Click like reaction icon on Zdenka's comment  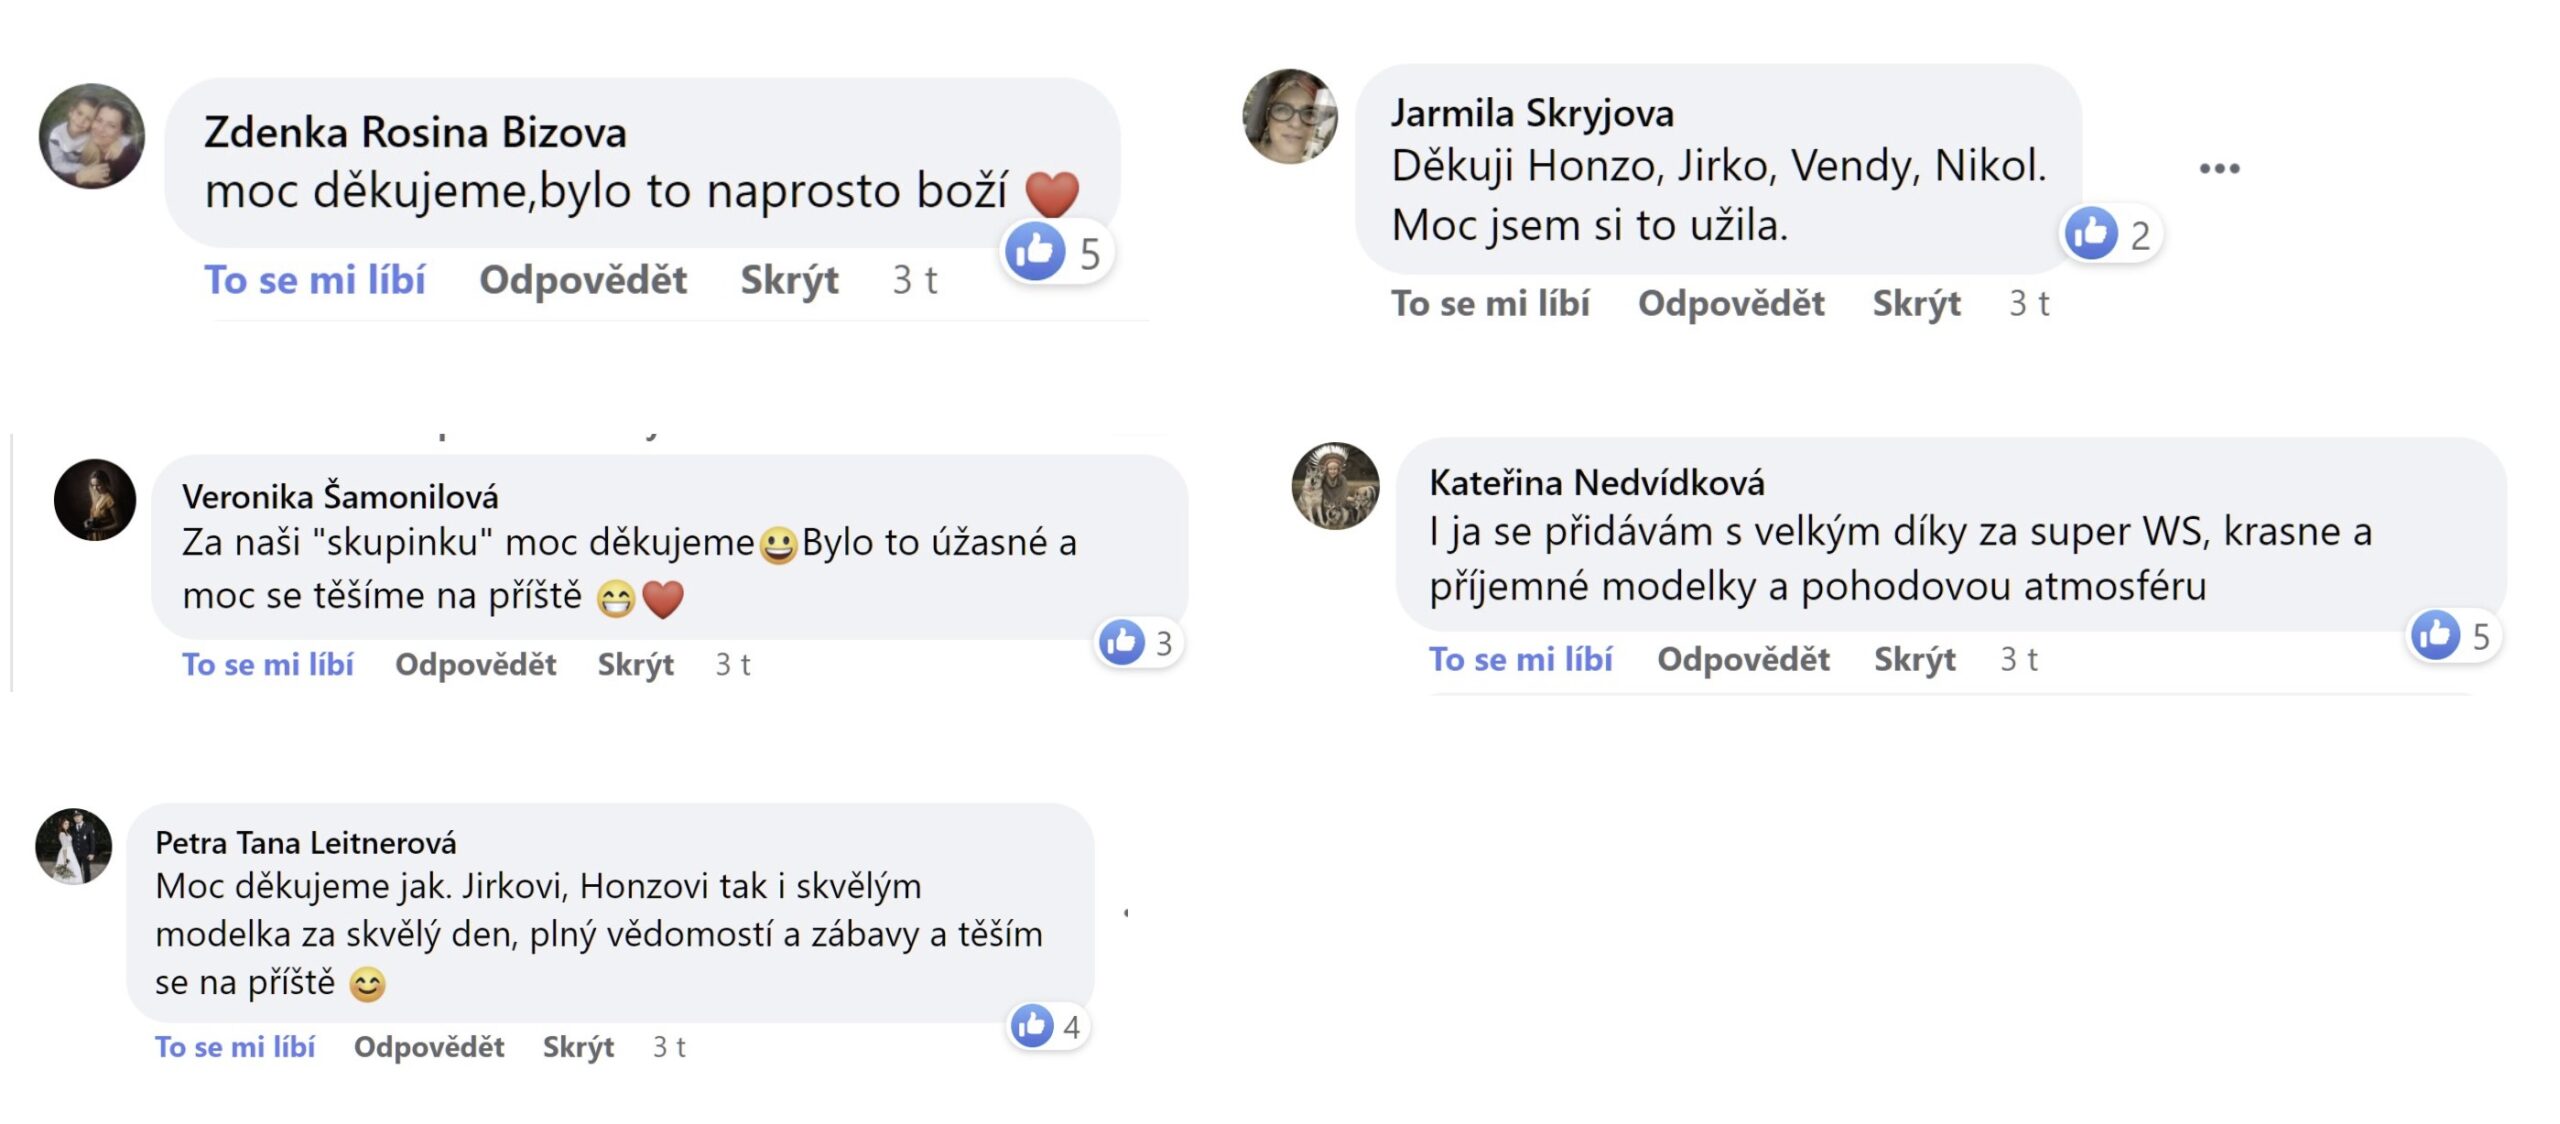(x=1034, y=251)
